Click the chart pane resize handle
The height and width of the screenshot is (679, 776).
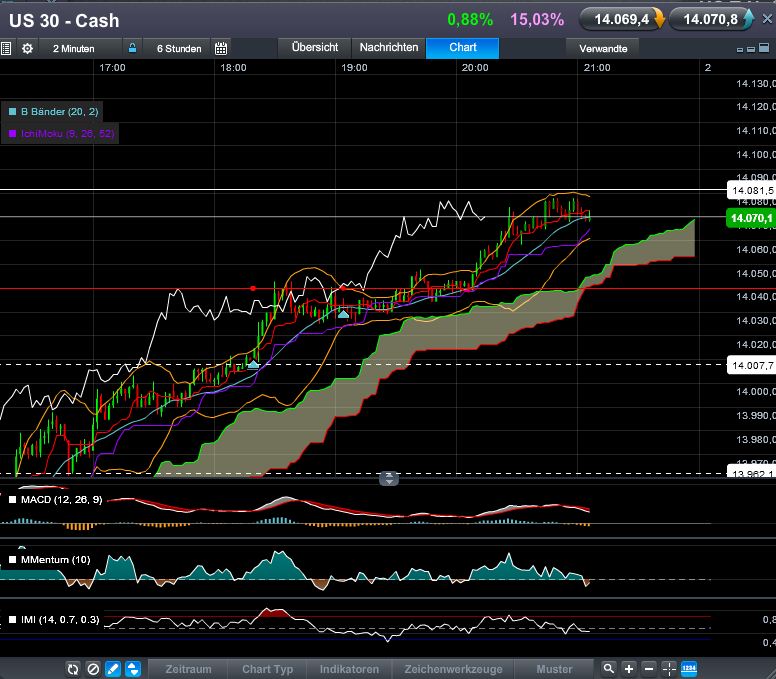click(x=388, y=479)
